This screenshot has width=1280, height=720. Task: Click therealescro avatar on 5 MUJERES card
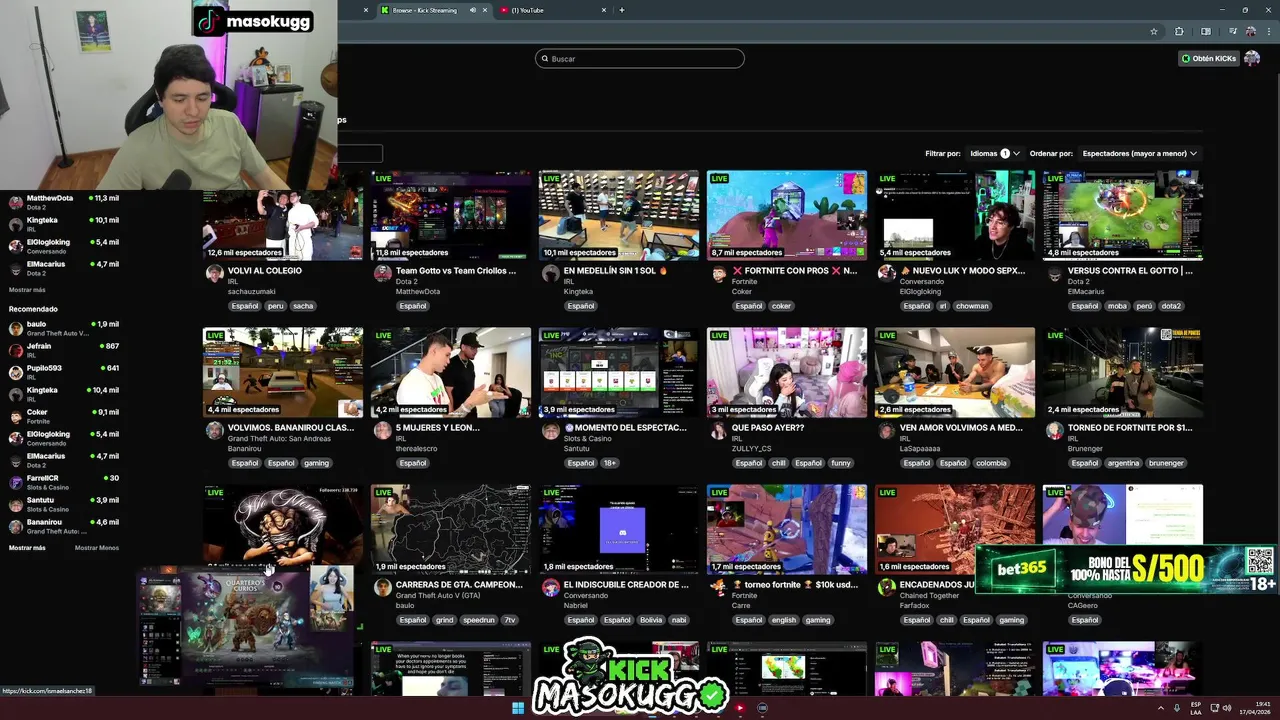(382, 430)
